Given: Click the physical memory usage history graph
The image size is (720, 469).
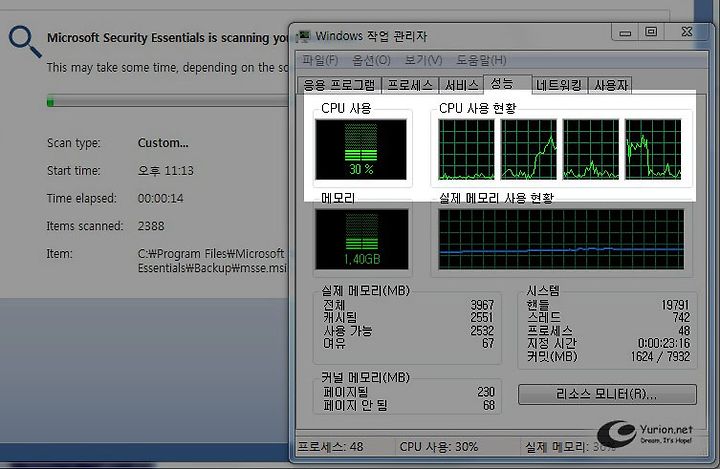Looking at the screenshot, I should 561,239.
